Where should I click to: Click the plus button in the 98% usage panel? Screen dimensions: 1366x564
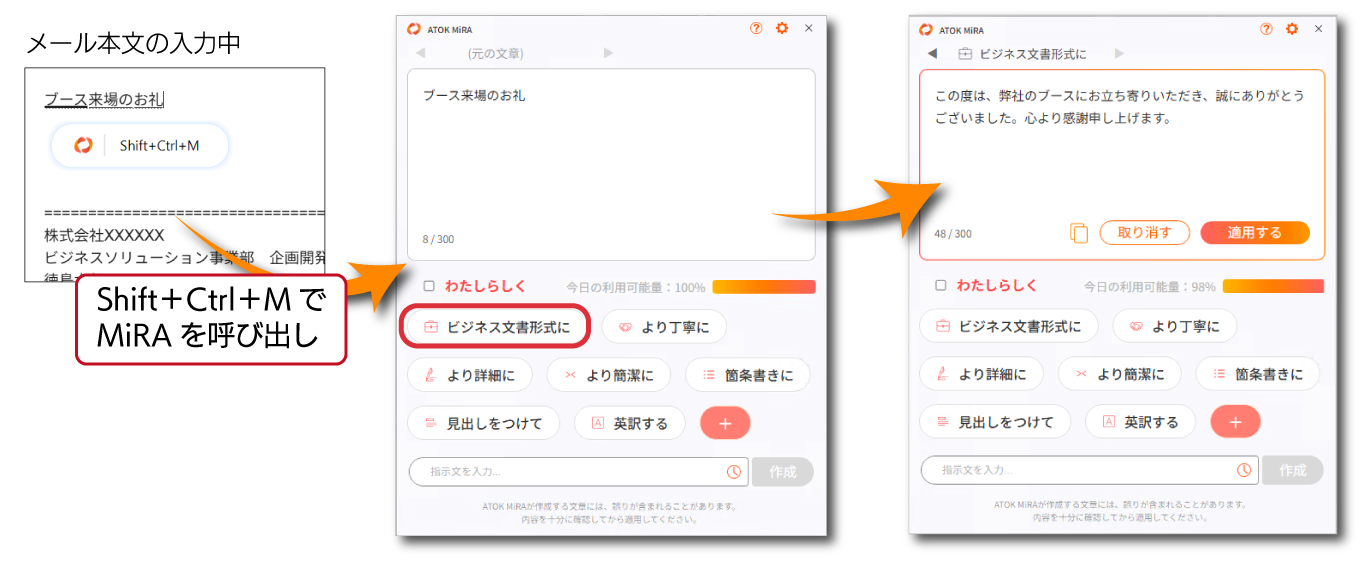coord(1235,422)
